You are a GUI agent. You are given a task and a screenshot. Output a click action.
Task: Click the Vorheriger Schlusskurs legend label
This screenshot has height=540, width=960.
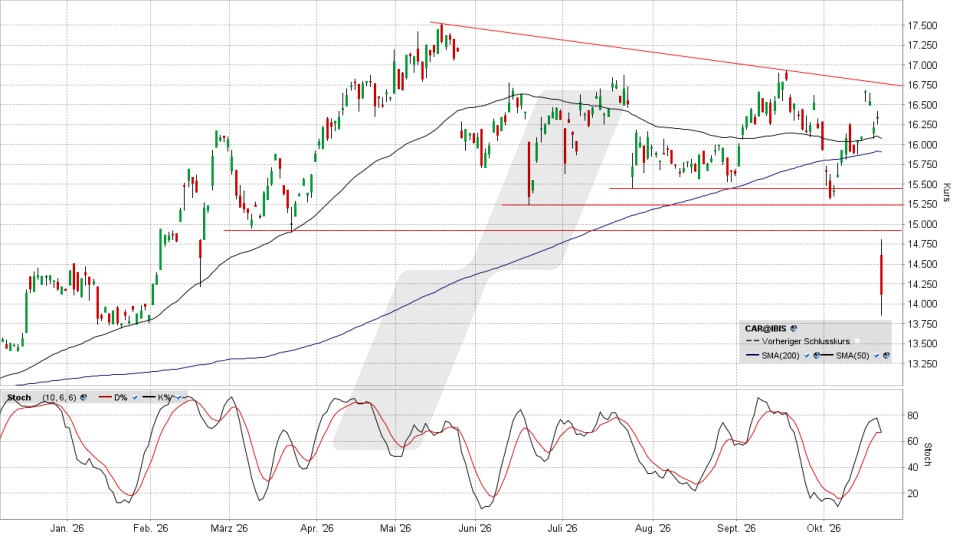pos(806,341)
